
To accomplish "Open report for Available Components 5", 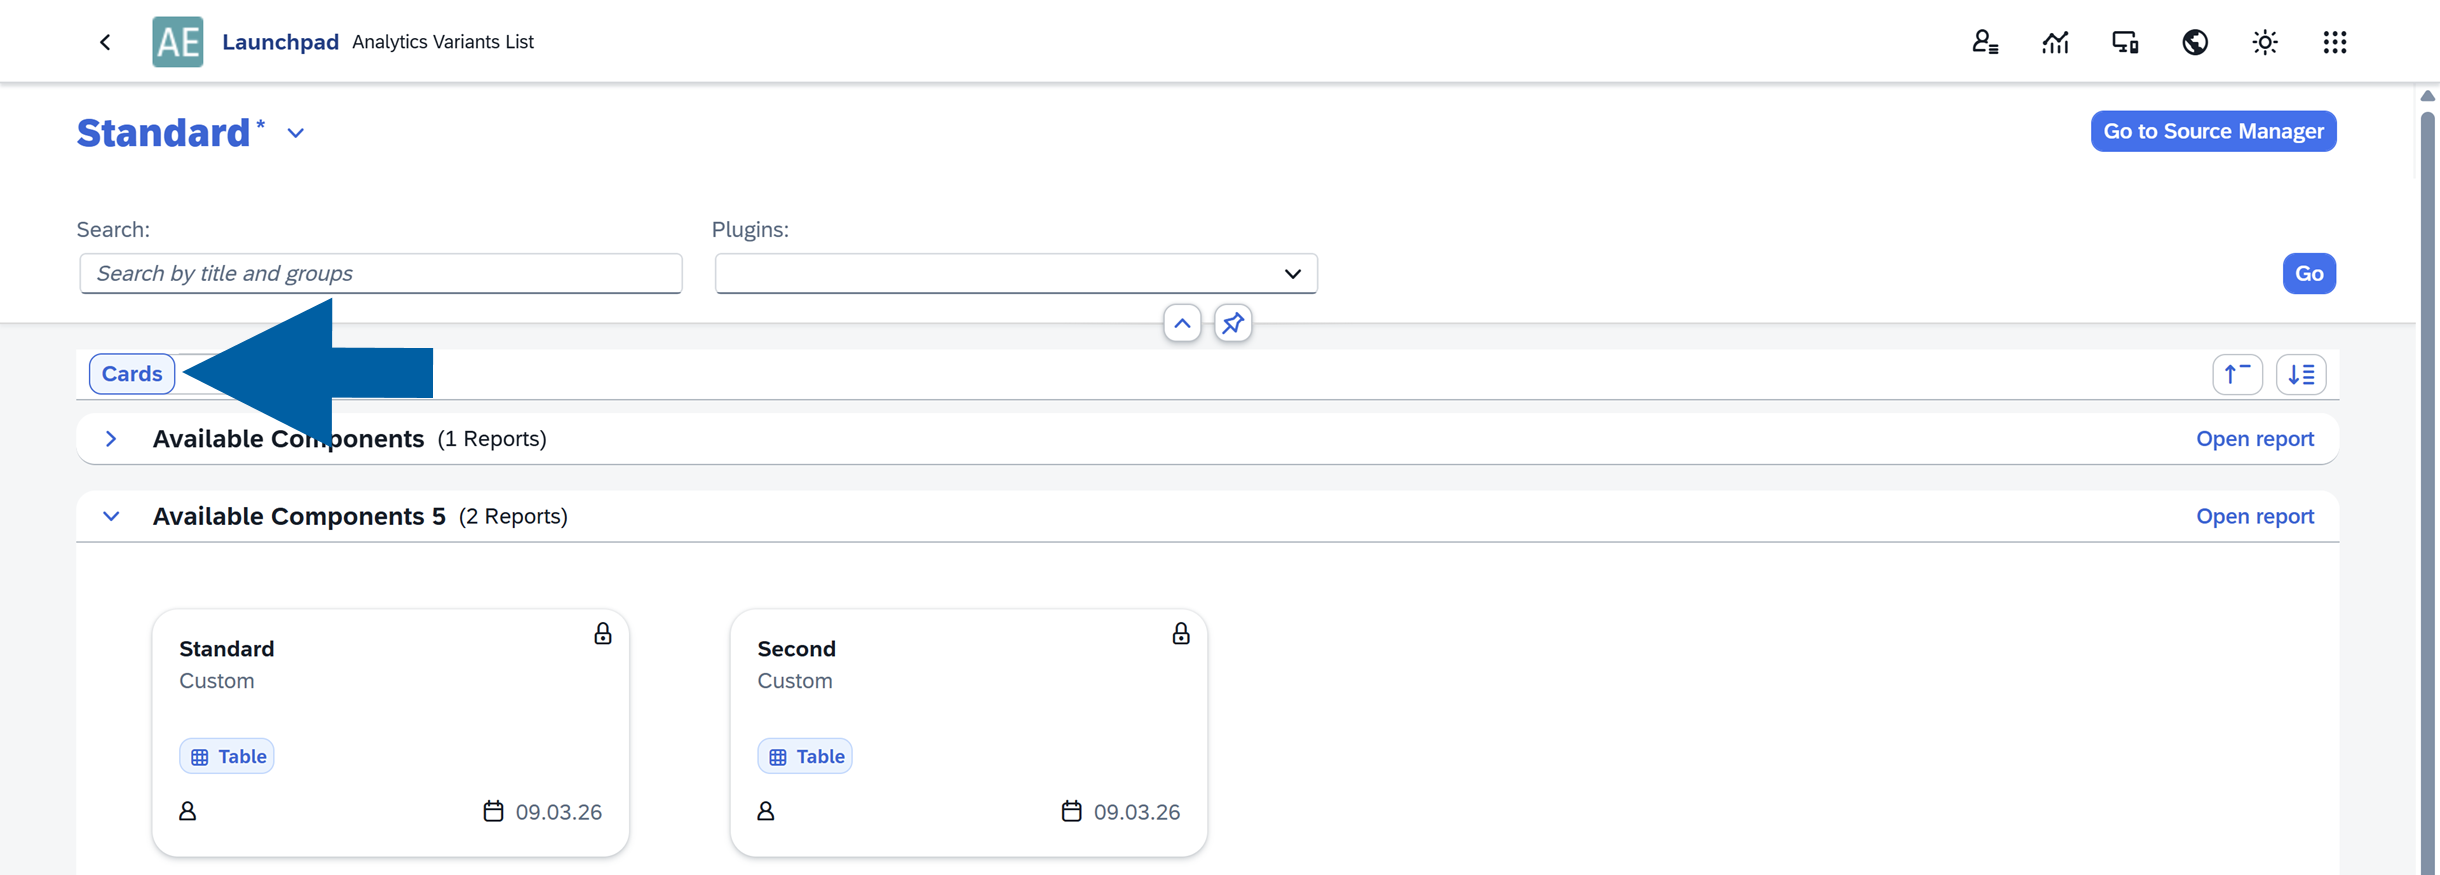I will point(2254,517).
